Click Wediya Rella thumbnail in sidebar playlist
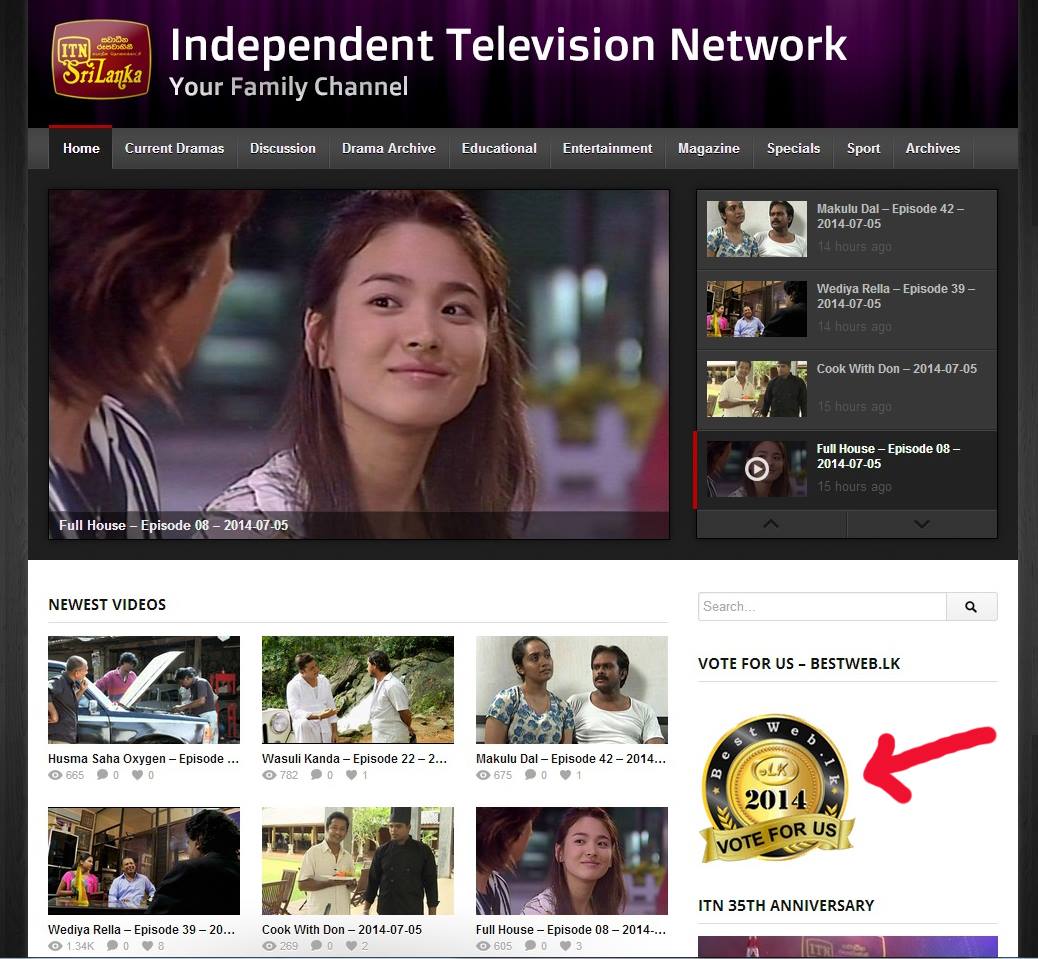Screen dimensions: 1038x959 757,309
